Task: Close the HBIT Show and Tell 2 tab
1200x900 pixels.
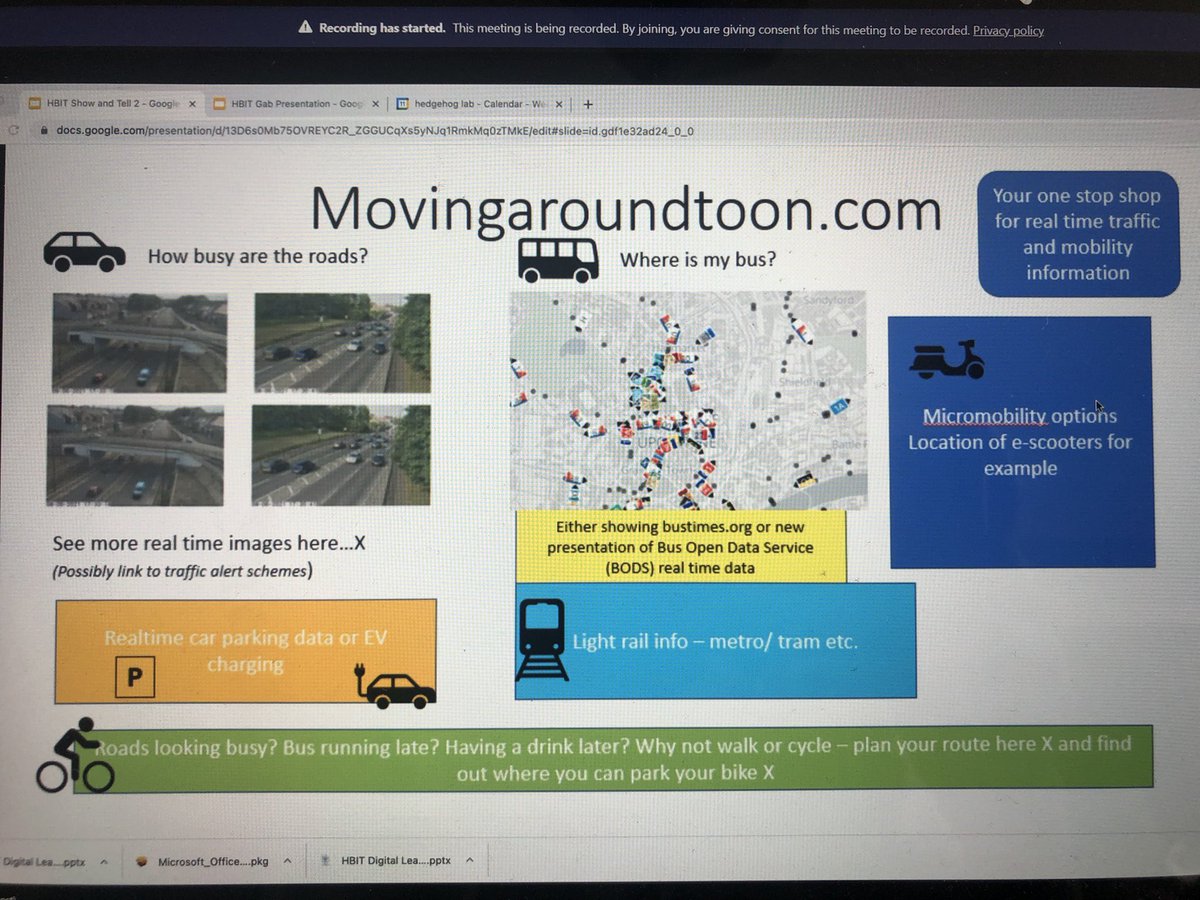Action: tap(191, 103)
